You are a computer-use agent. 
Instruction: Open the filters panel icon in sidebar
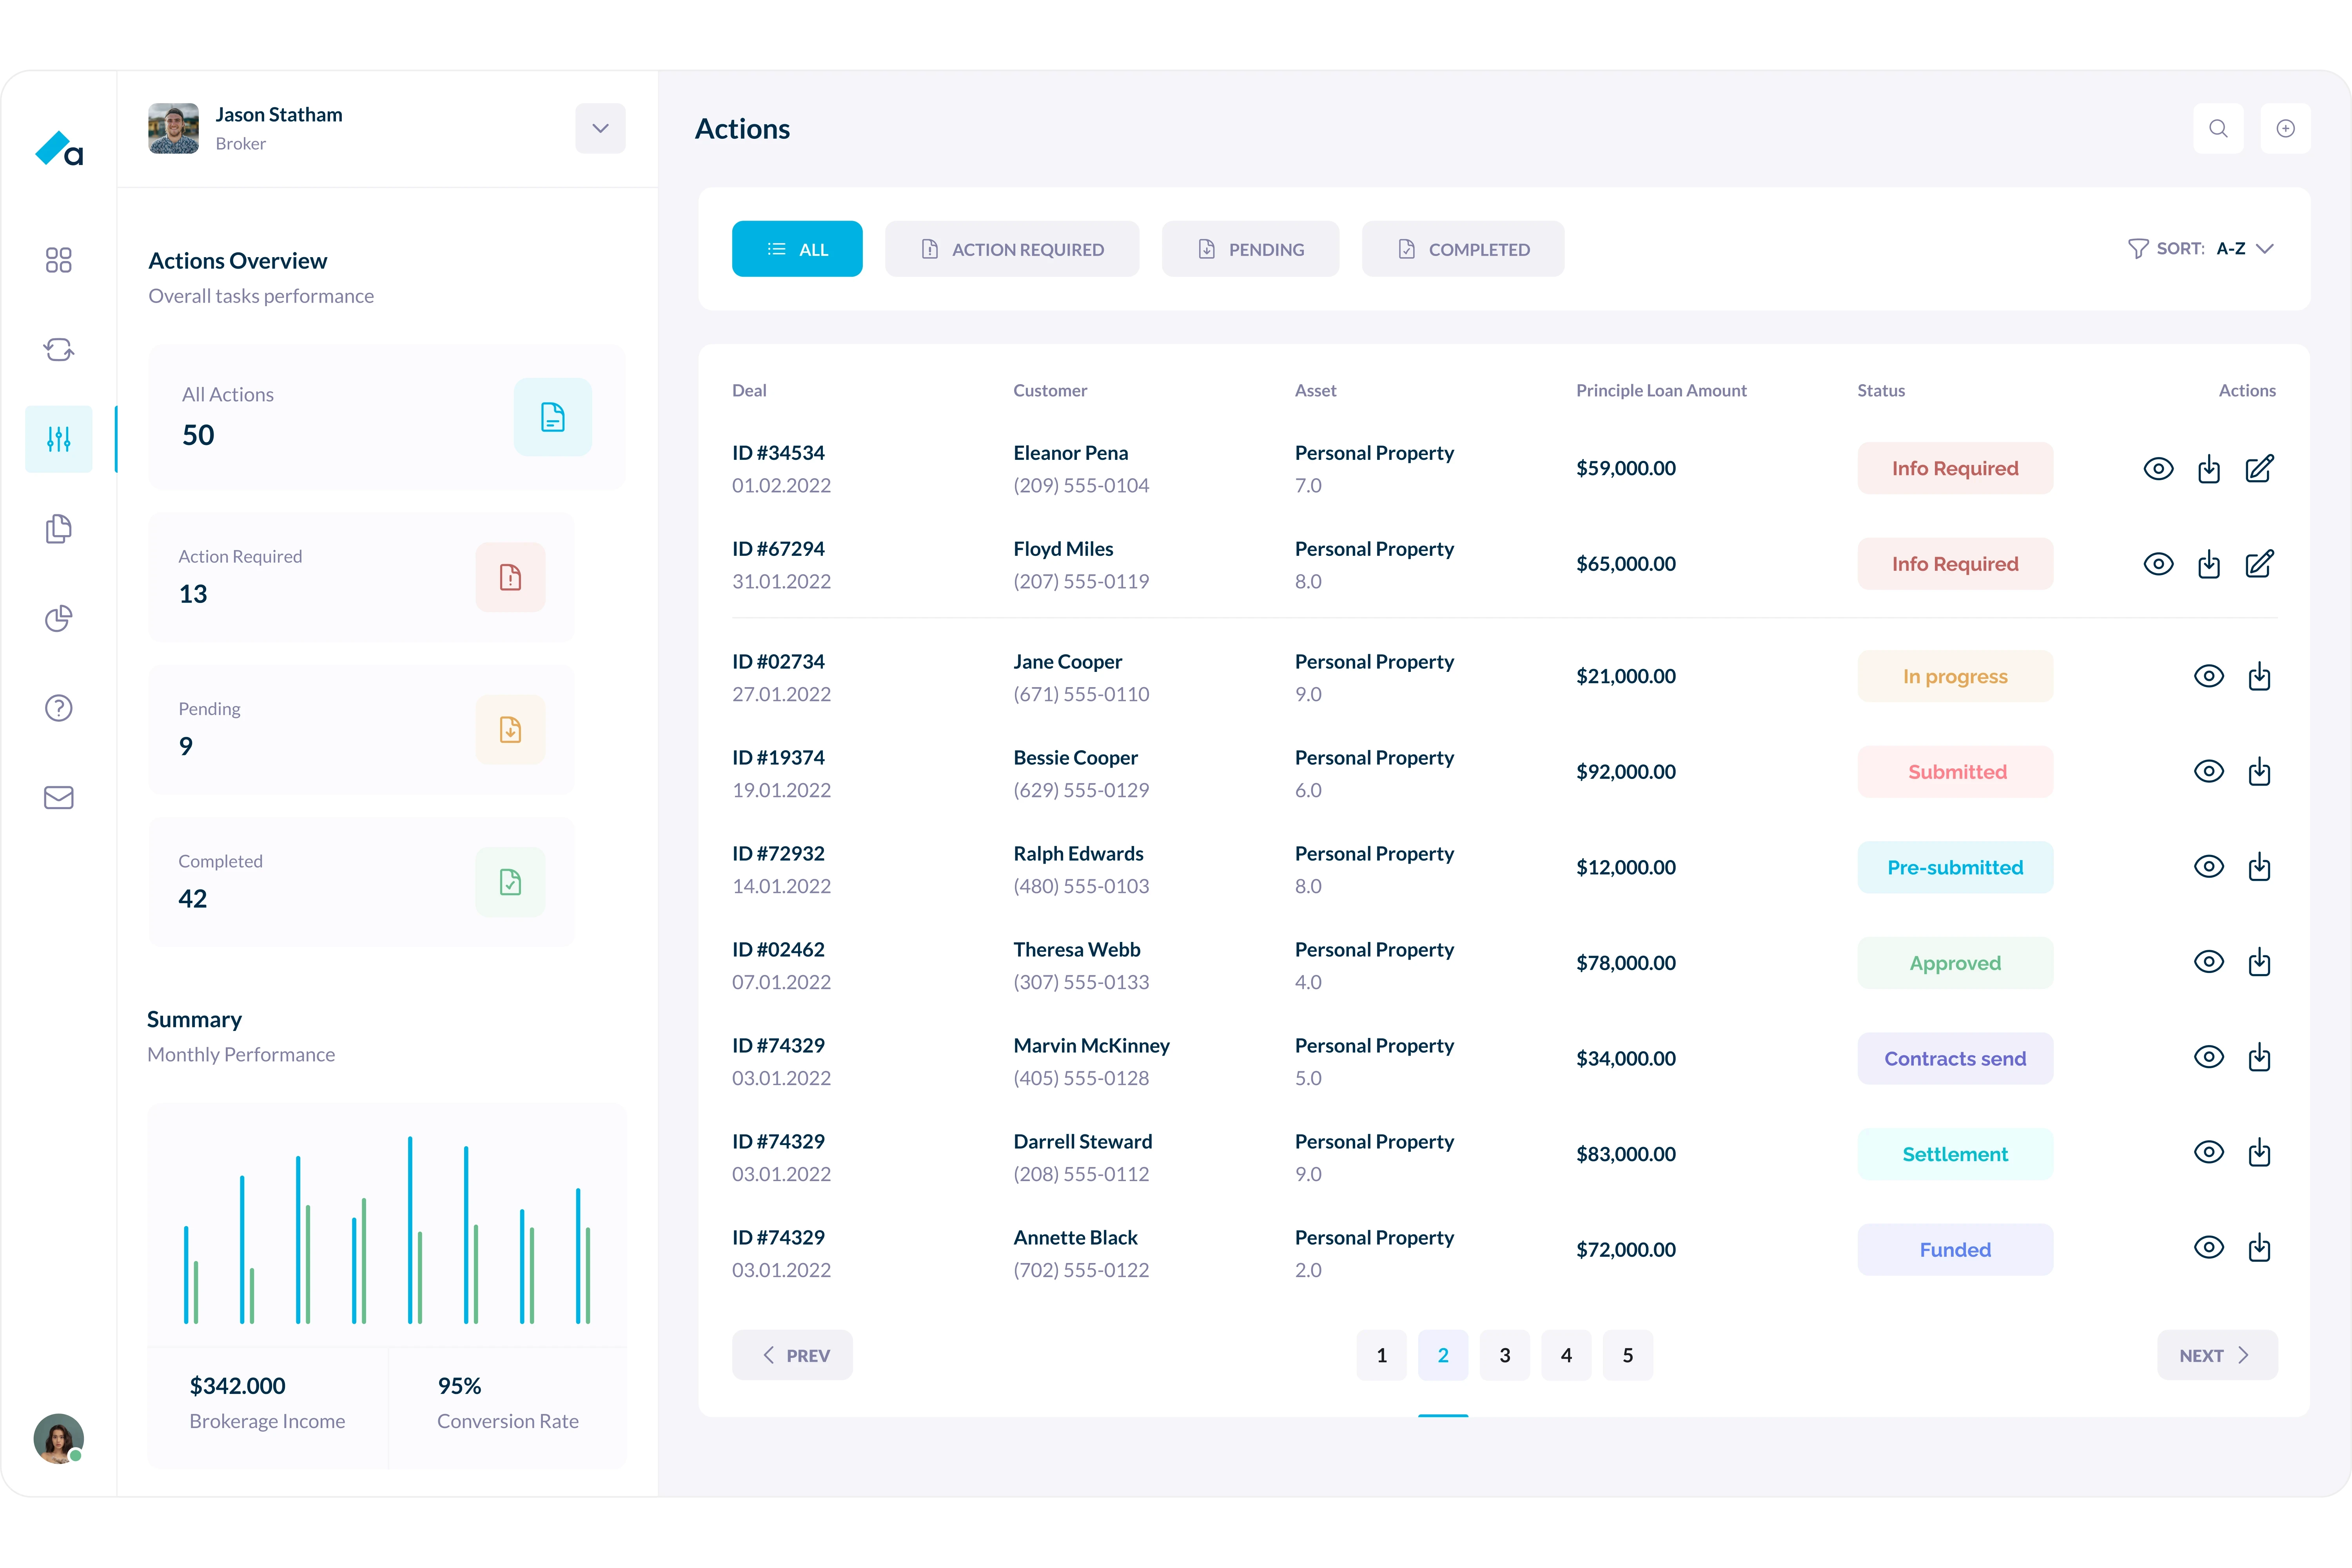pyautogui.click(x=59, y=438)
